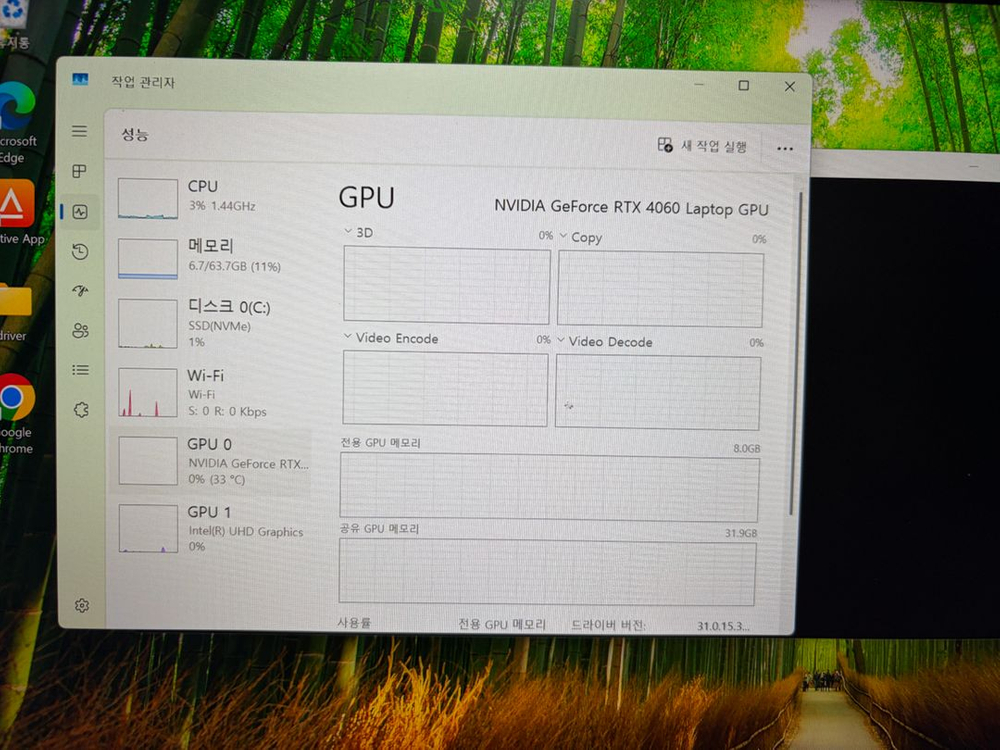
Task: Open the Users page icon
Action: [81, 330]
